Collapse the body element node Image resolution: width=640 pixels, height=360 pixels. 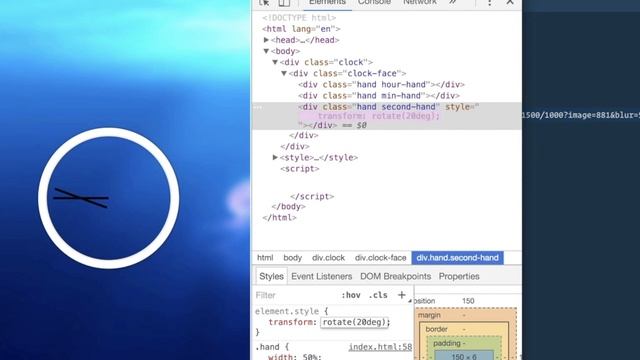(266, 51)
